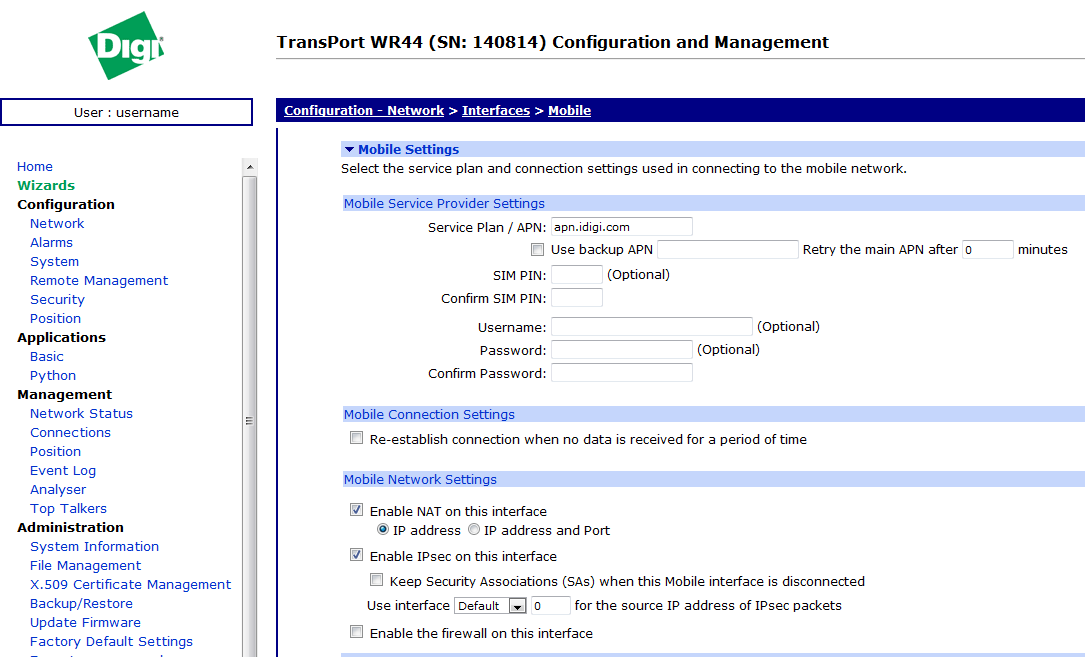Enable the firewall on this interface
Image resolution: width=1085 pixels, height=657 pixels.
tap(357, 633)
